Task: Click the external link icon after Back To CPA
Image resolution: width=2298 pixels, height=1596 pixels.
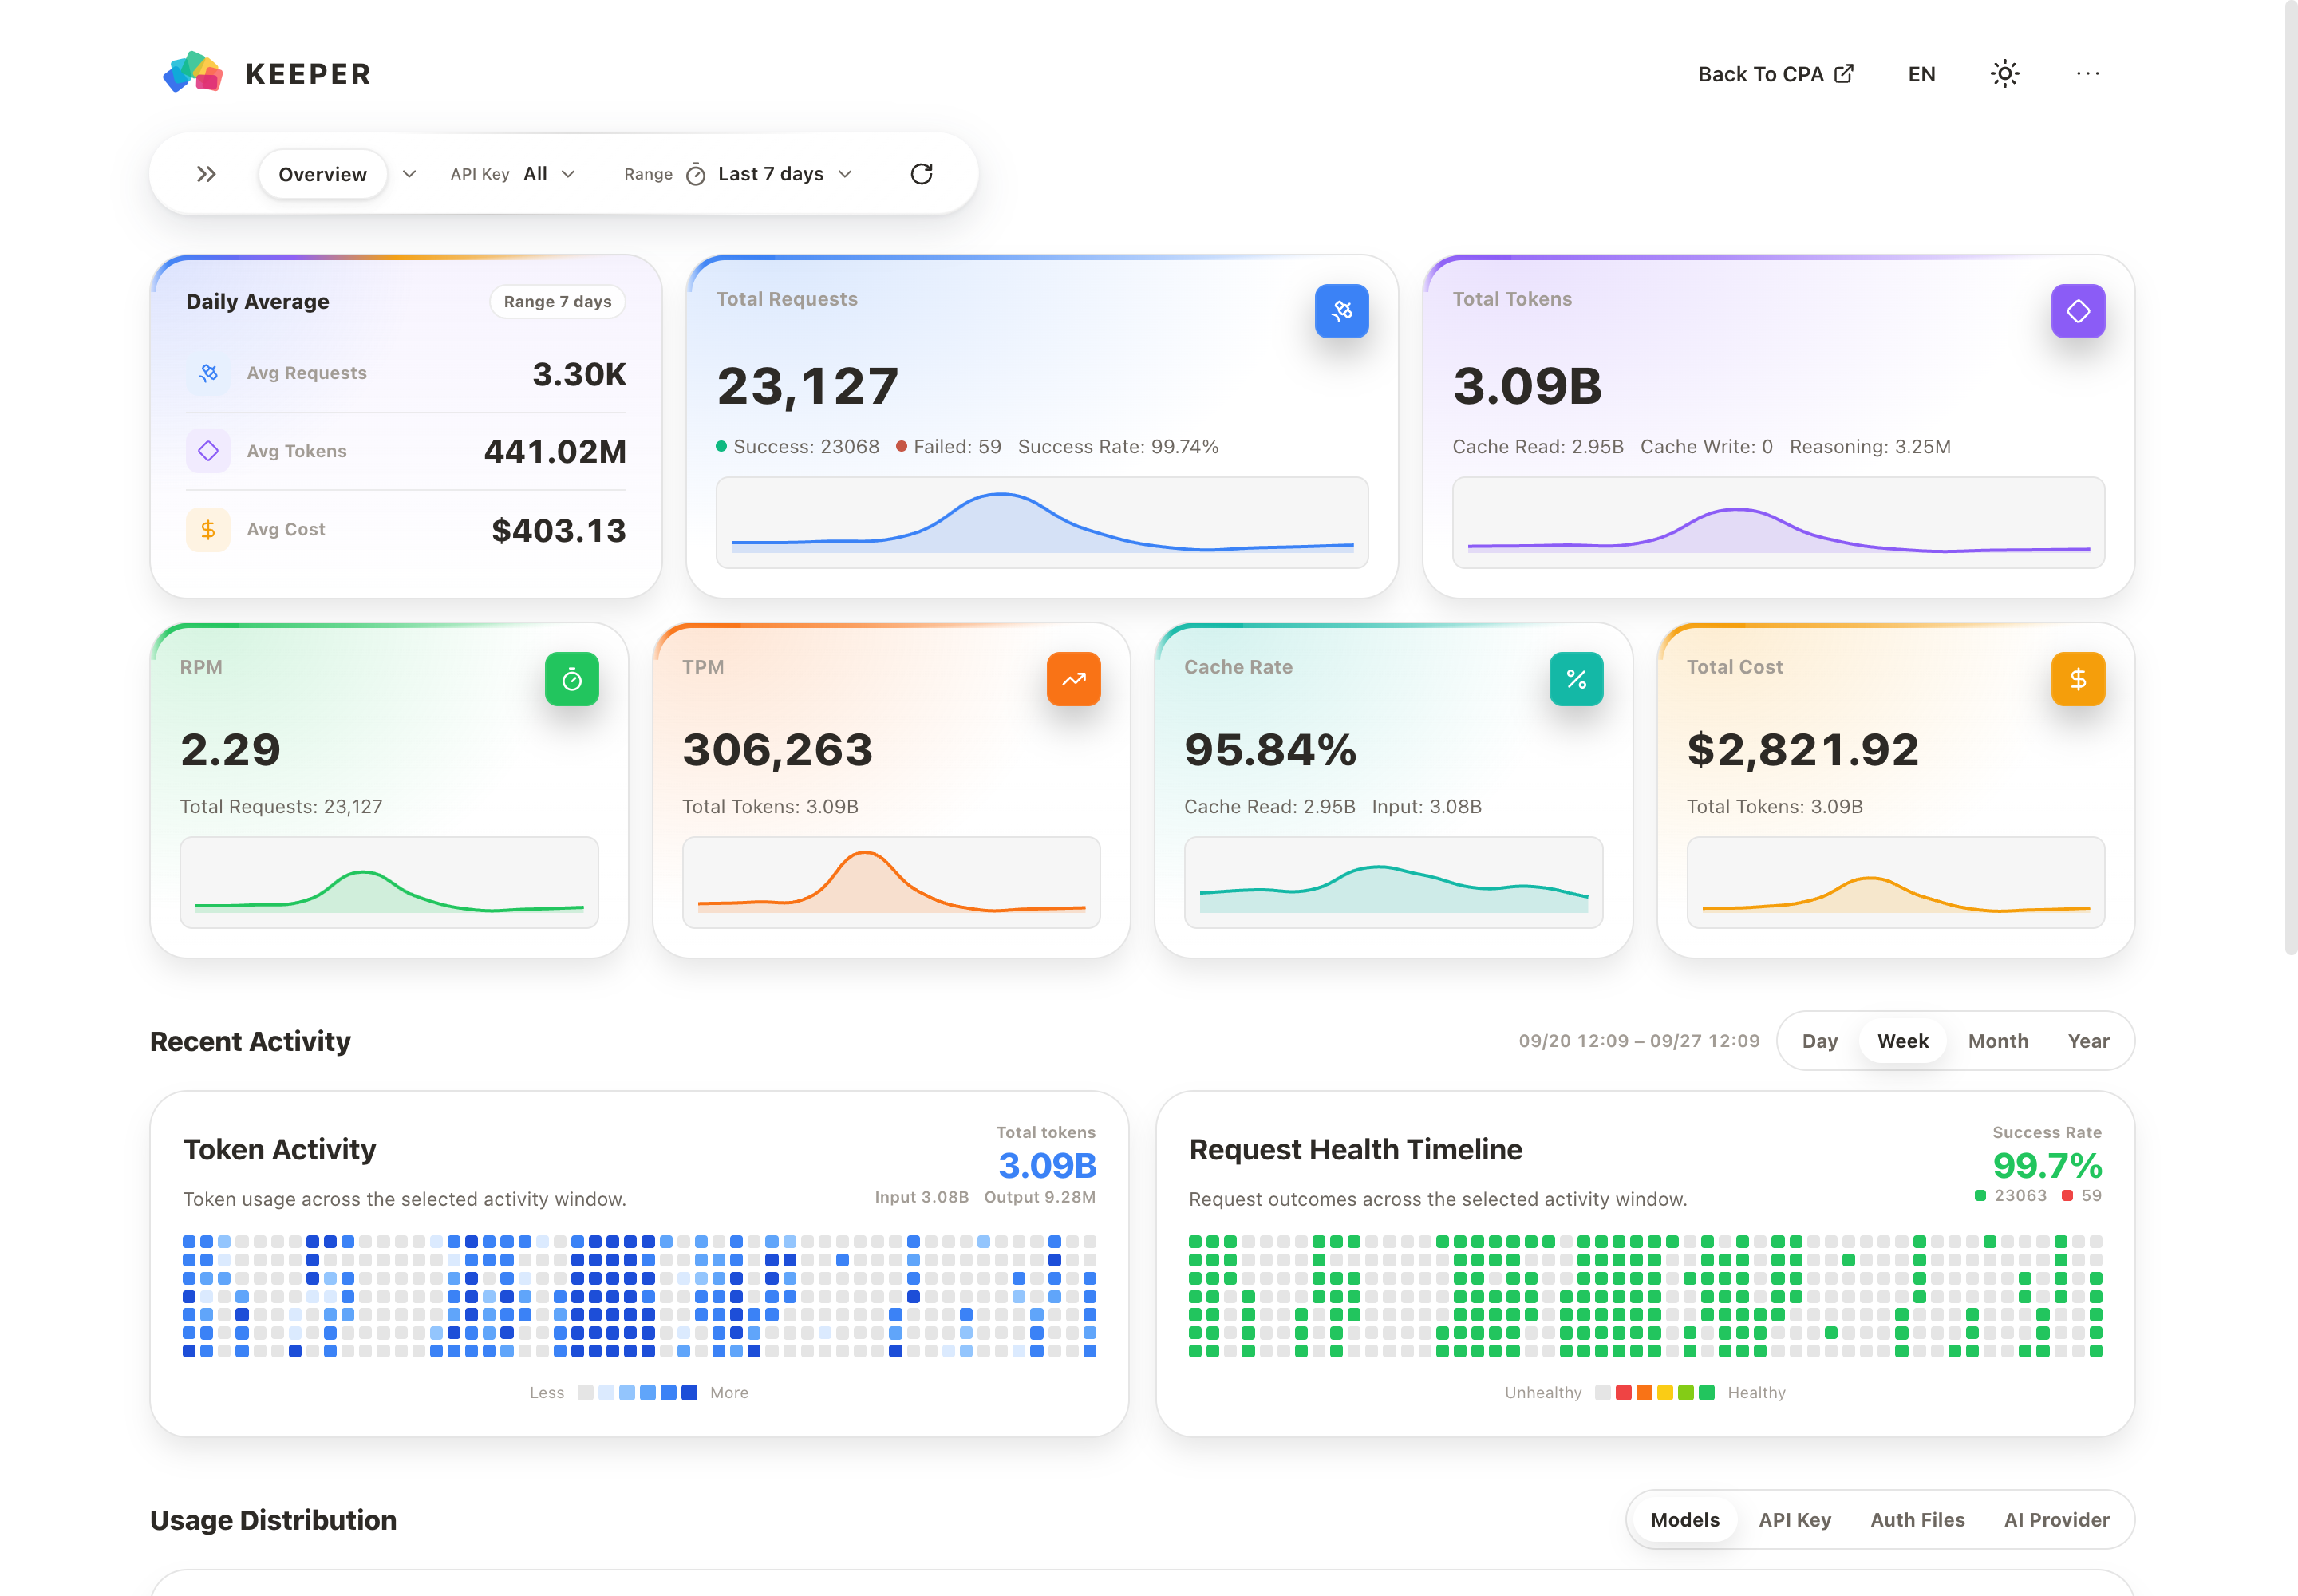Action: pyautogui.click(x=1843, y=73)
